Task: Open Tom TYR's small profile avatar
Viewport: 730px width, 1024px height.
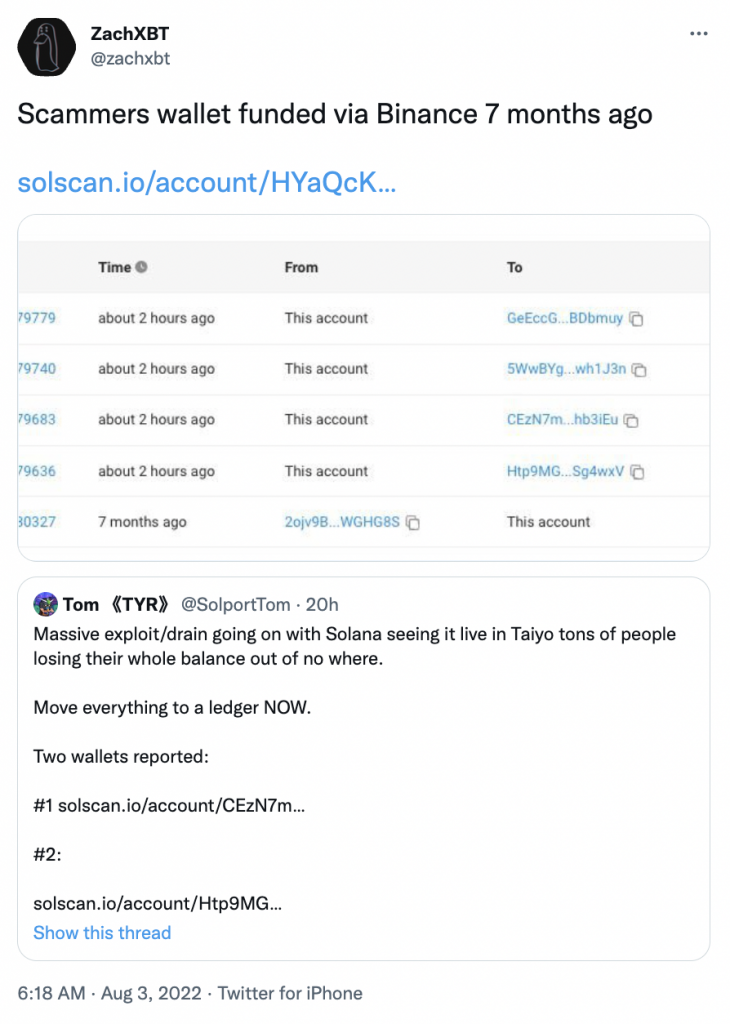Action: click(x=46, y=604)
